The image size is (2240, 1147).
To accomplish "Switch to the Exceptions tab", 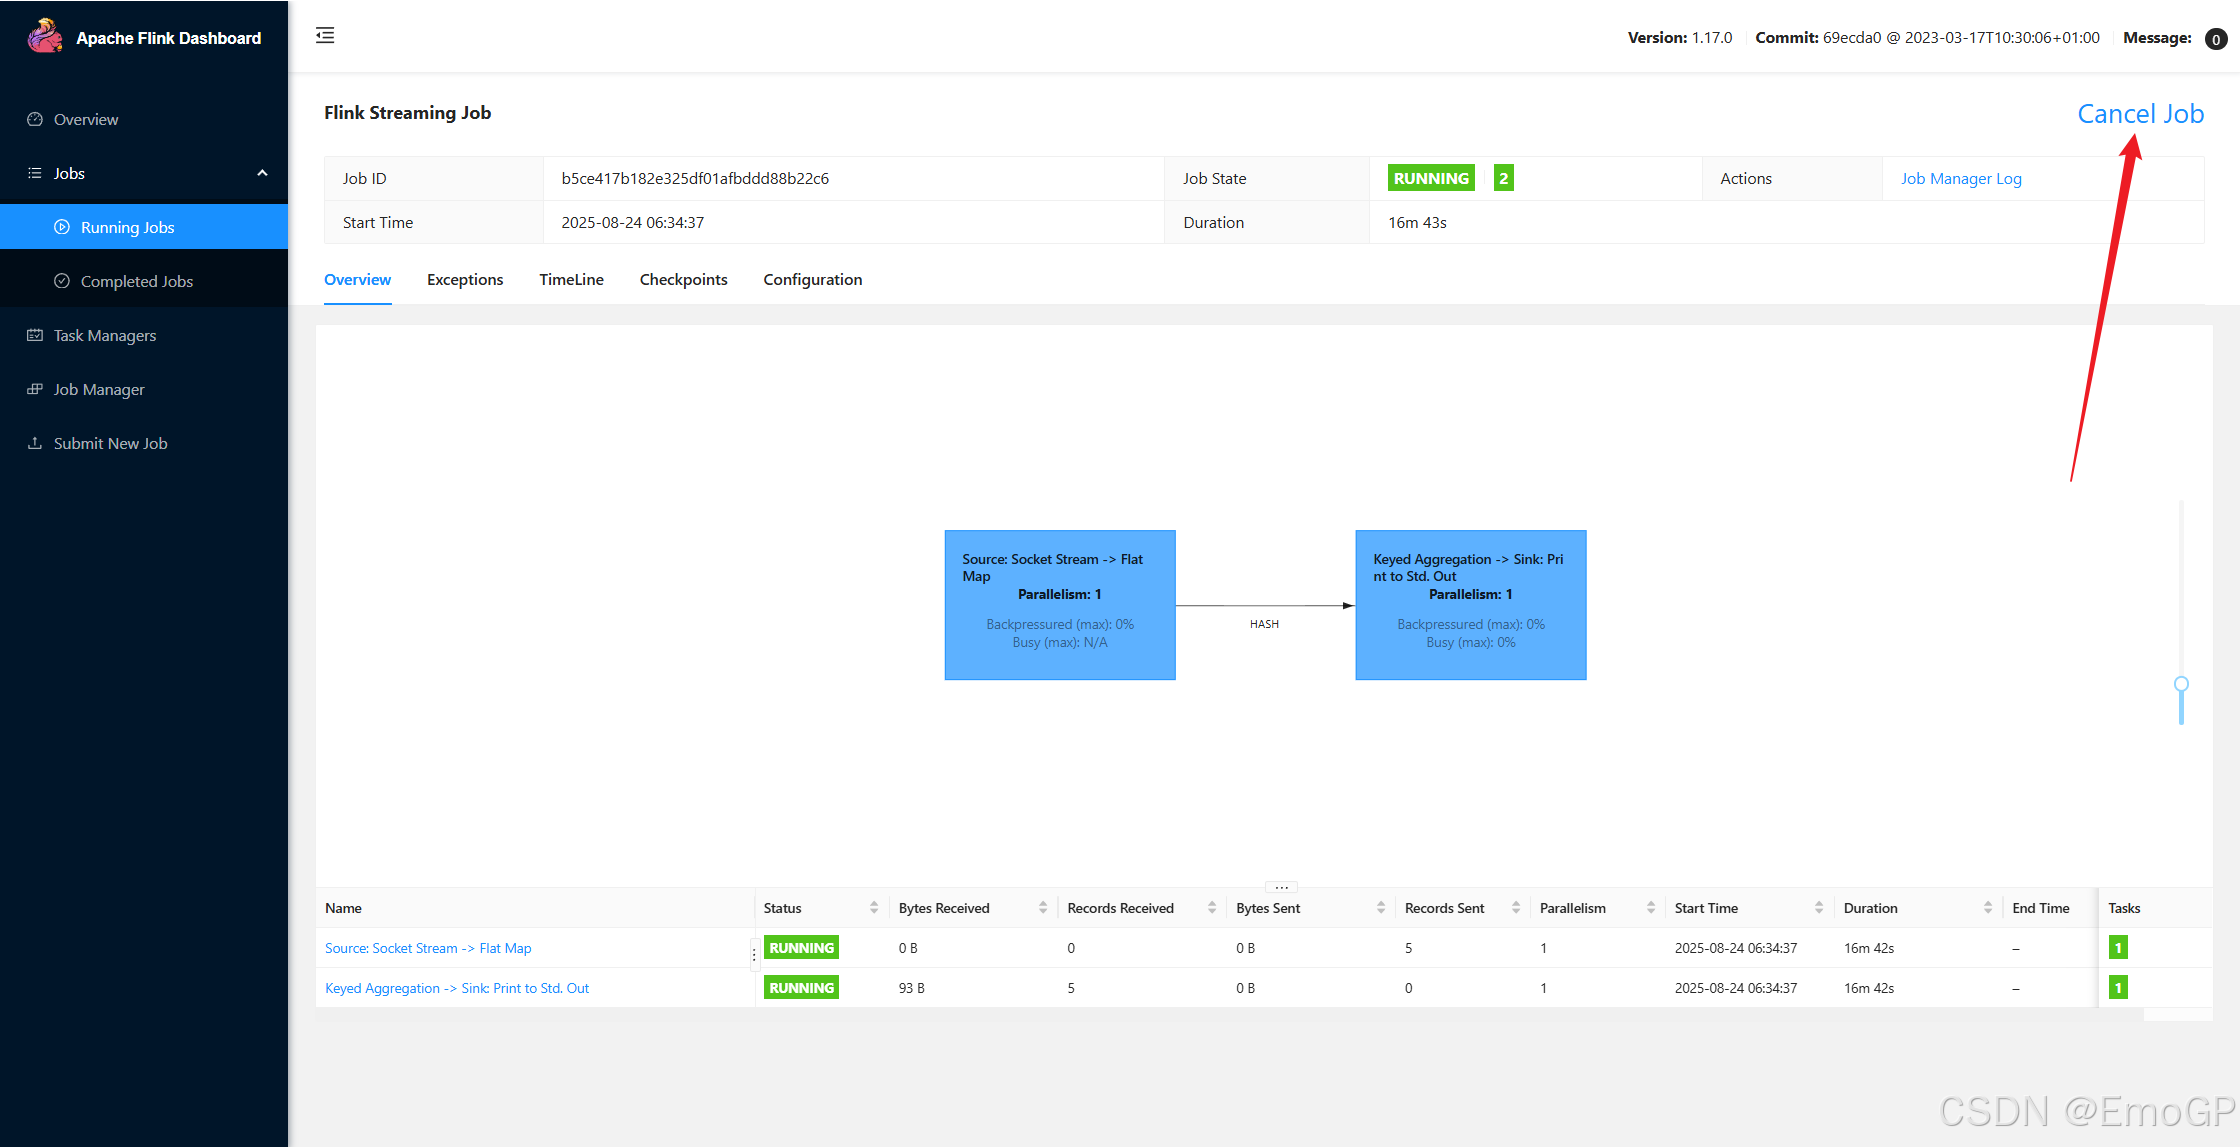I will tap(465, 280).
